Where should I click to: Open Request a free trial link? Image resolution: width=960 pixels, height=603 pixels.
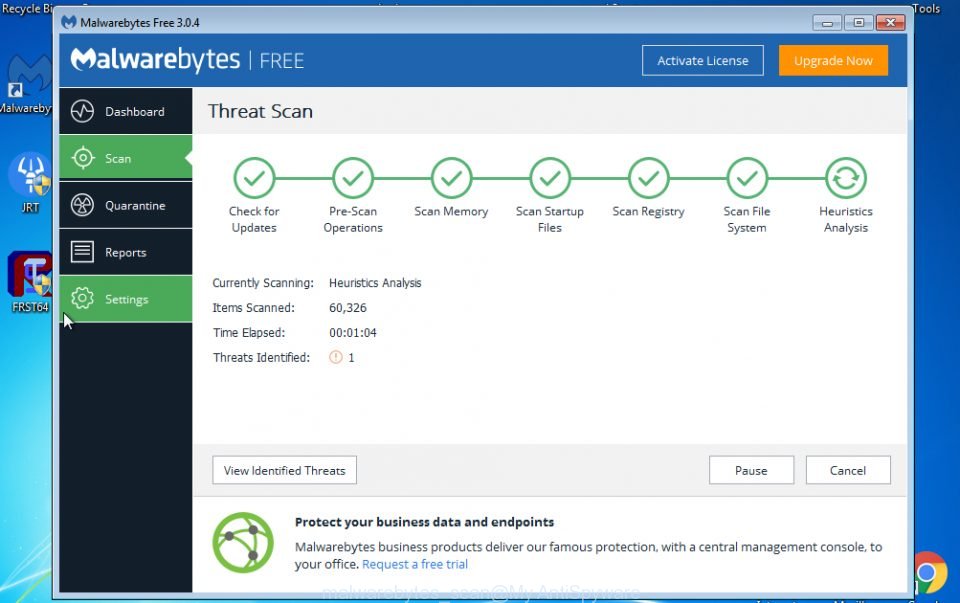coord(414,564)
